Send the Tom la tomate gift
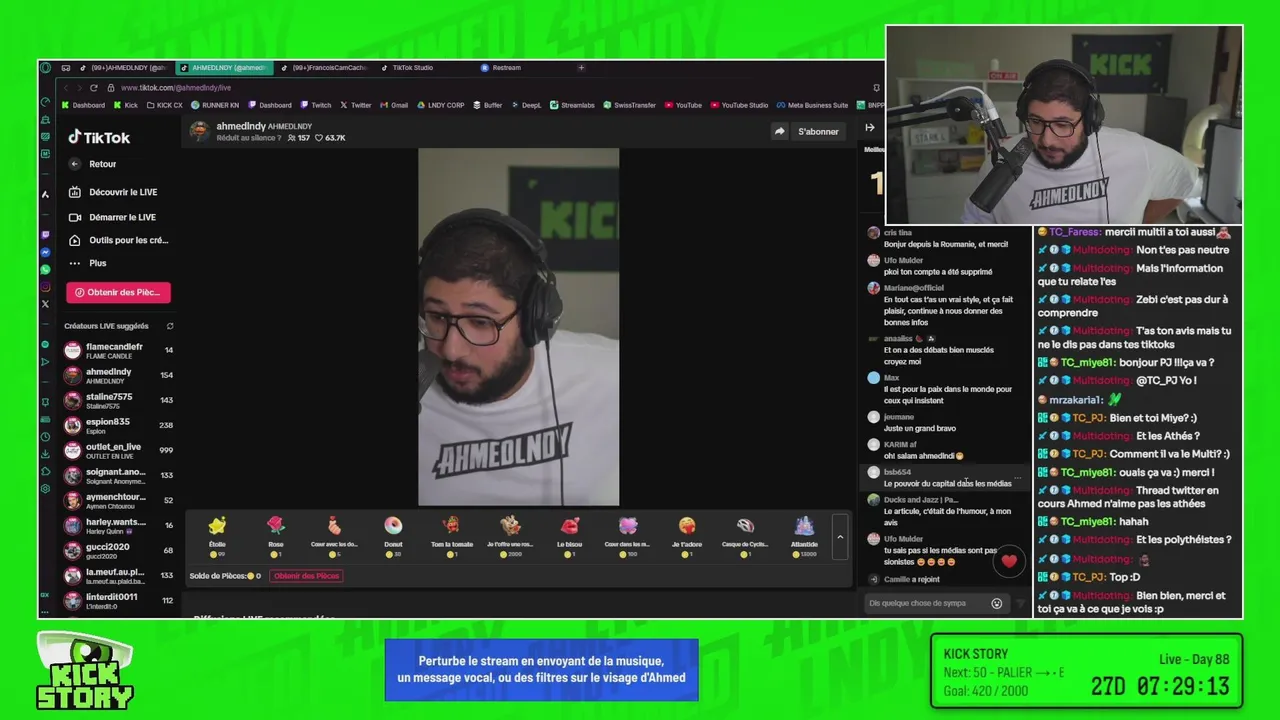Screen dimensions: 1280x720 452,535
